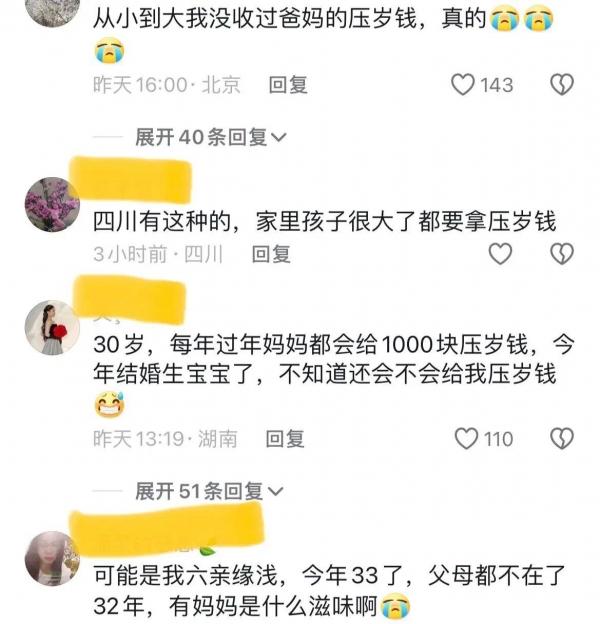Expand the 51 replies thread

(209, 491)
